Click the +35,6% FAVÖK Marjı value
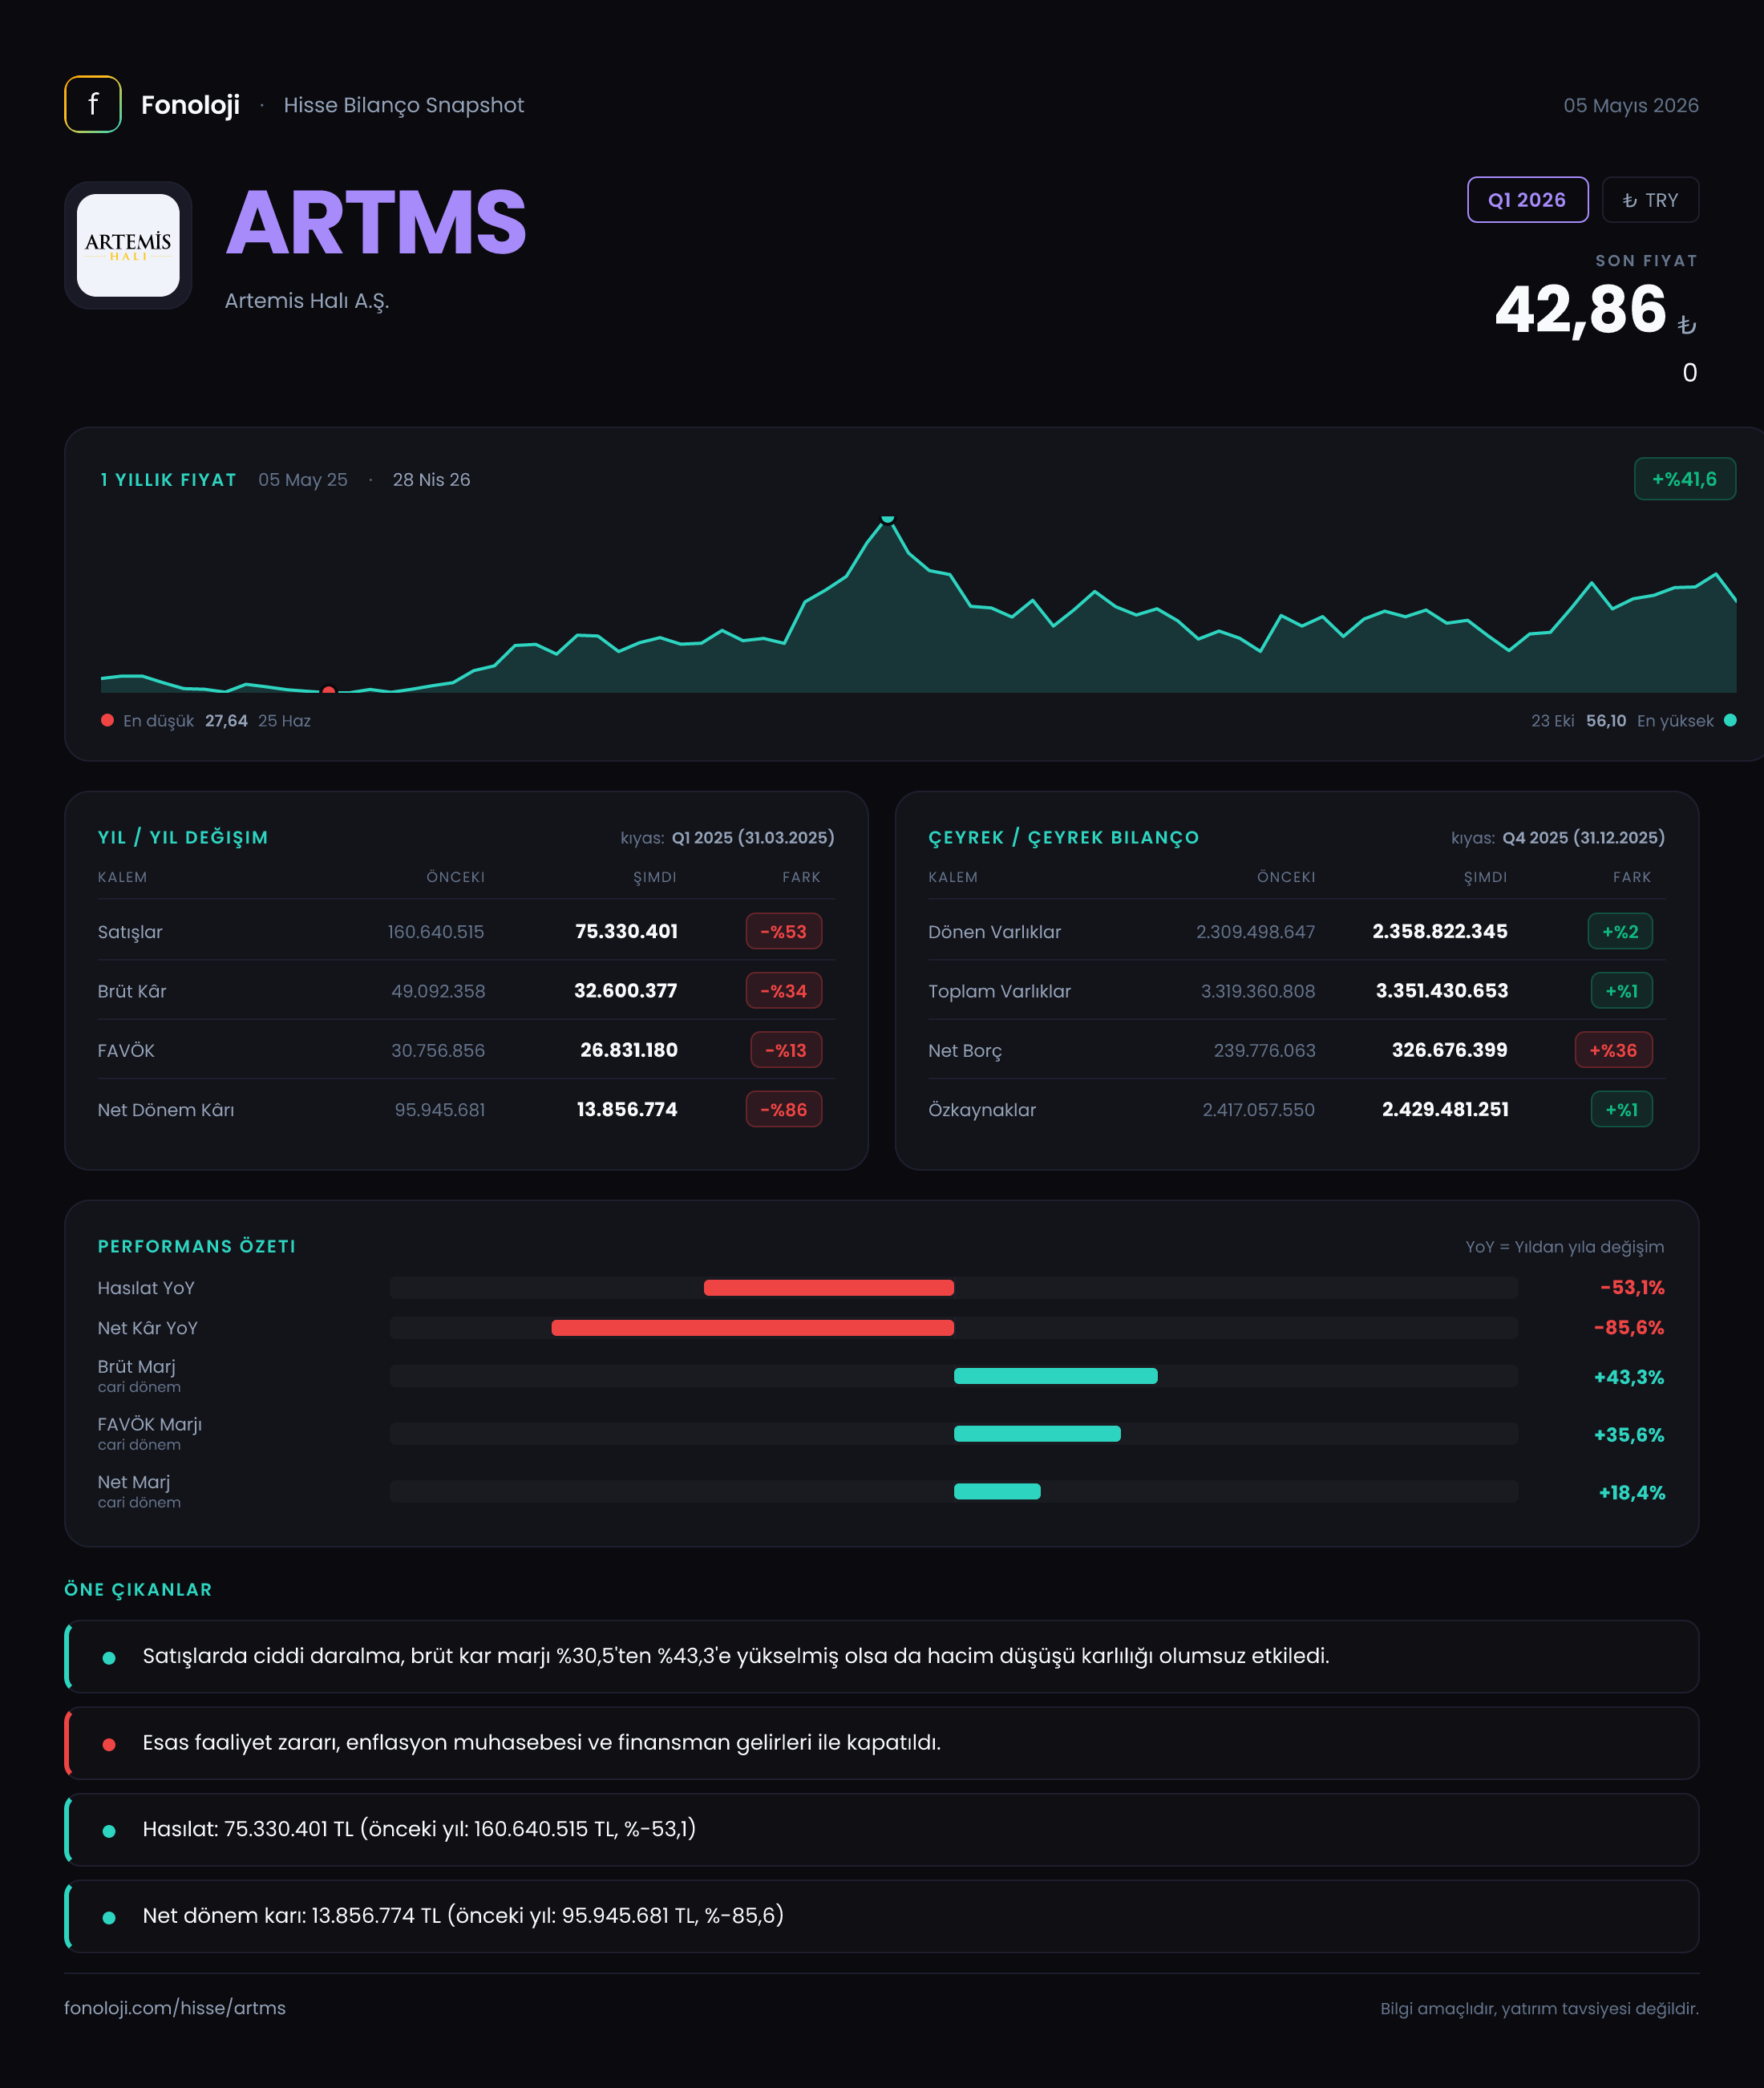This screenshot has width=1764, height=2088. (x=1629, y=1436)
